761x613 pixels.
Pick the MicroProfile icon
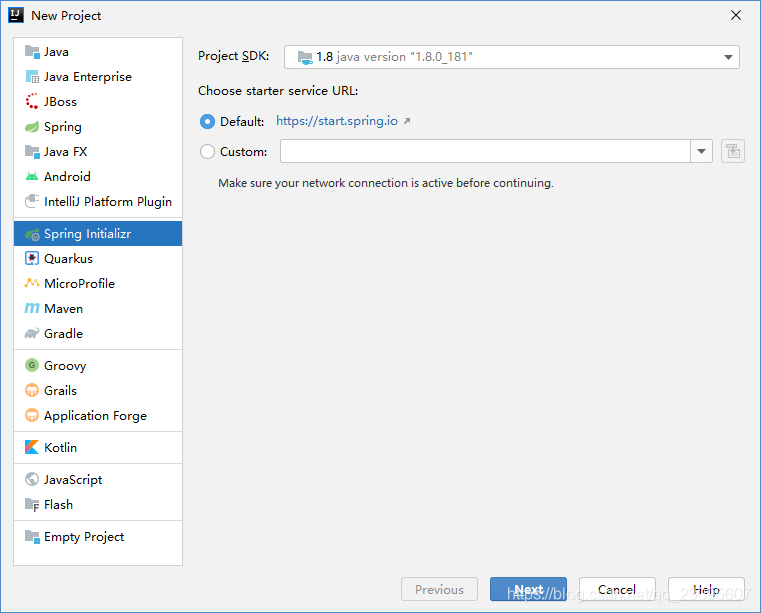pyautogui.click(x=32, y=283)
